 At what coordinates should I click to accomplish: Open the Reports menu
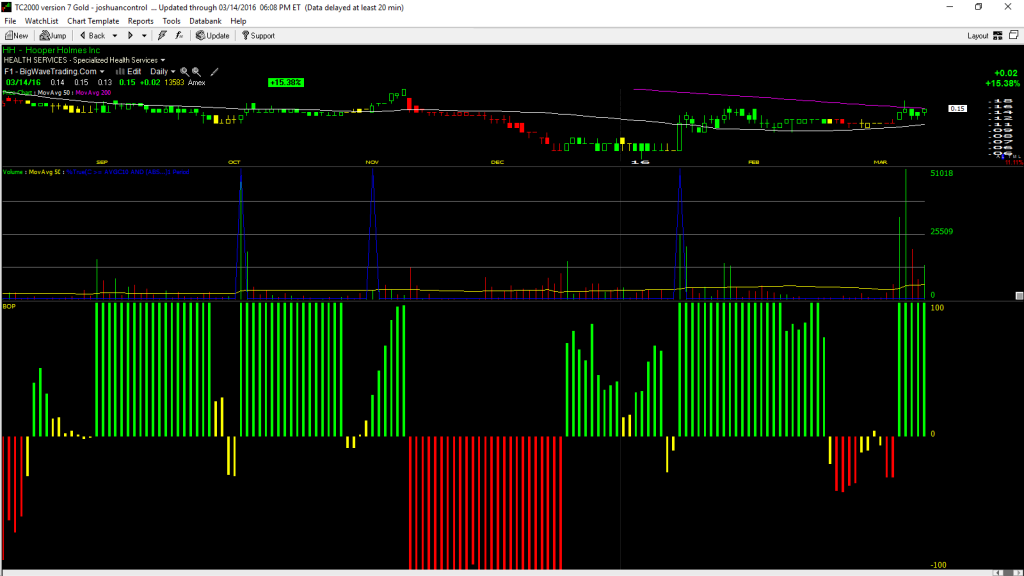click(x=140, y=21)
